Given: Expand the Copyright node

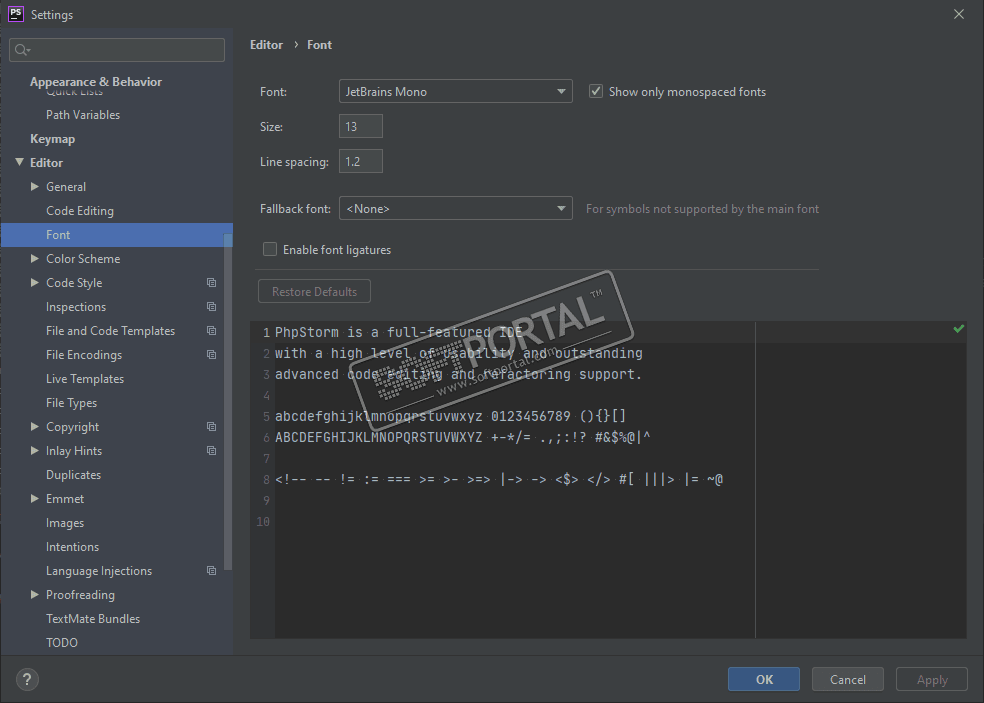Looking at the screenshot, I should click(x=35, y=426).
